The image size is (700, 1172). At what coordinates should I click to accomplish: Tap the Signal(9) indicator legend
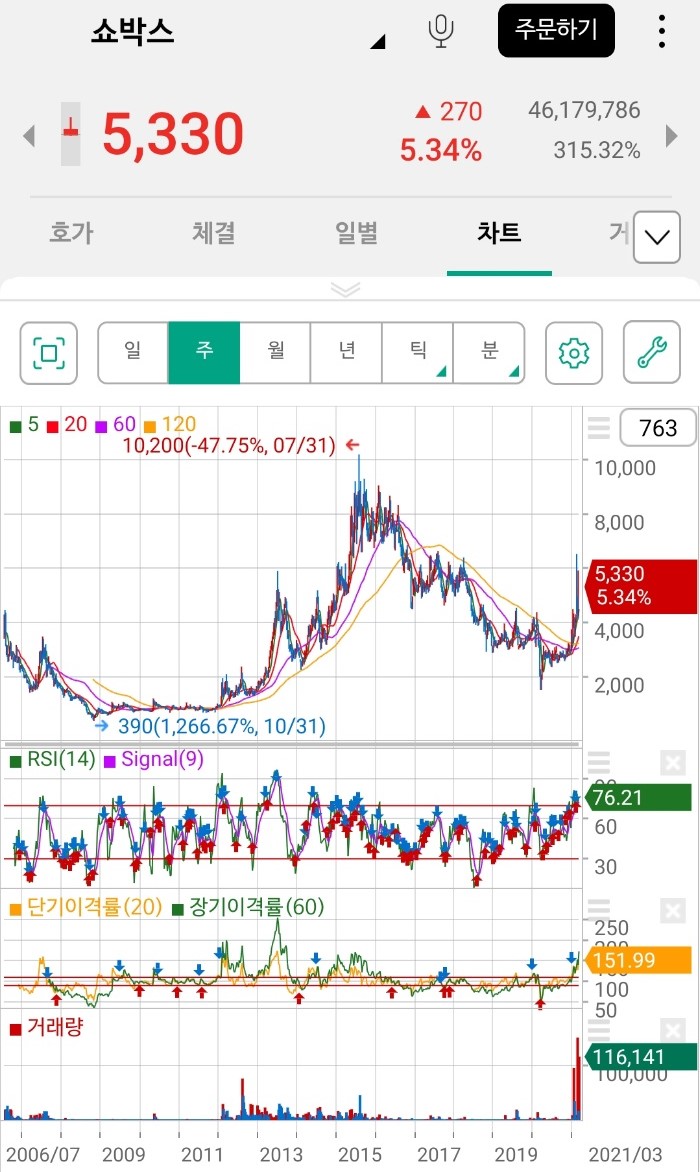tap(153, 759)
